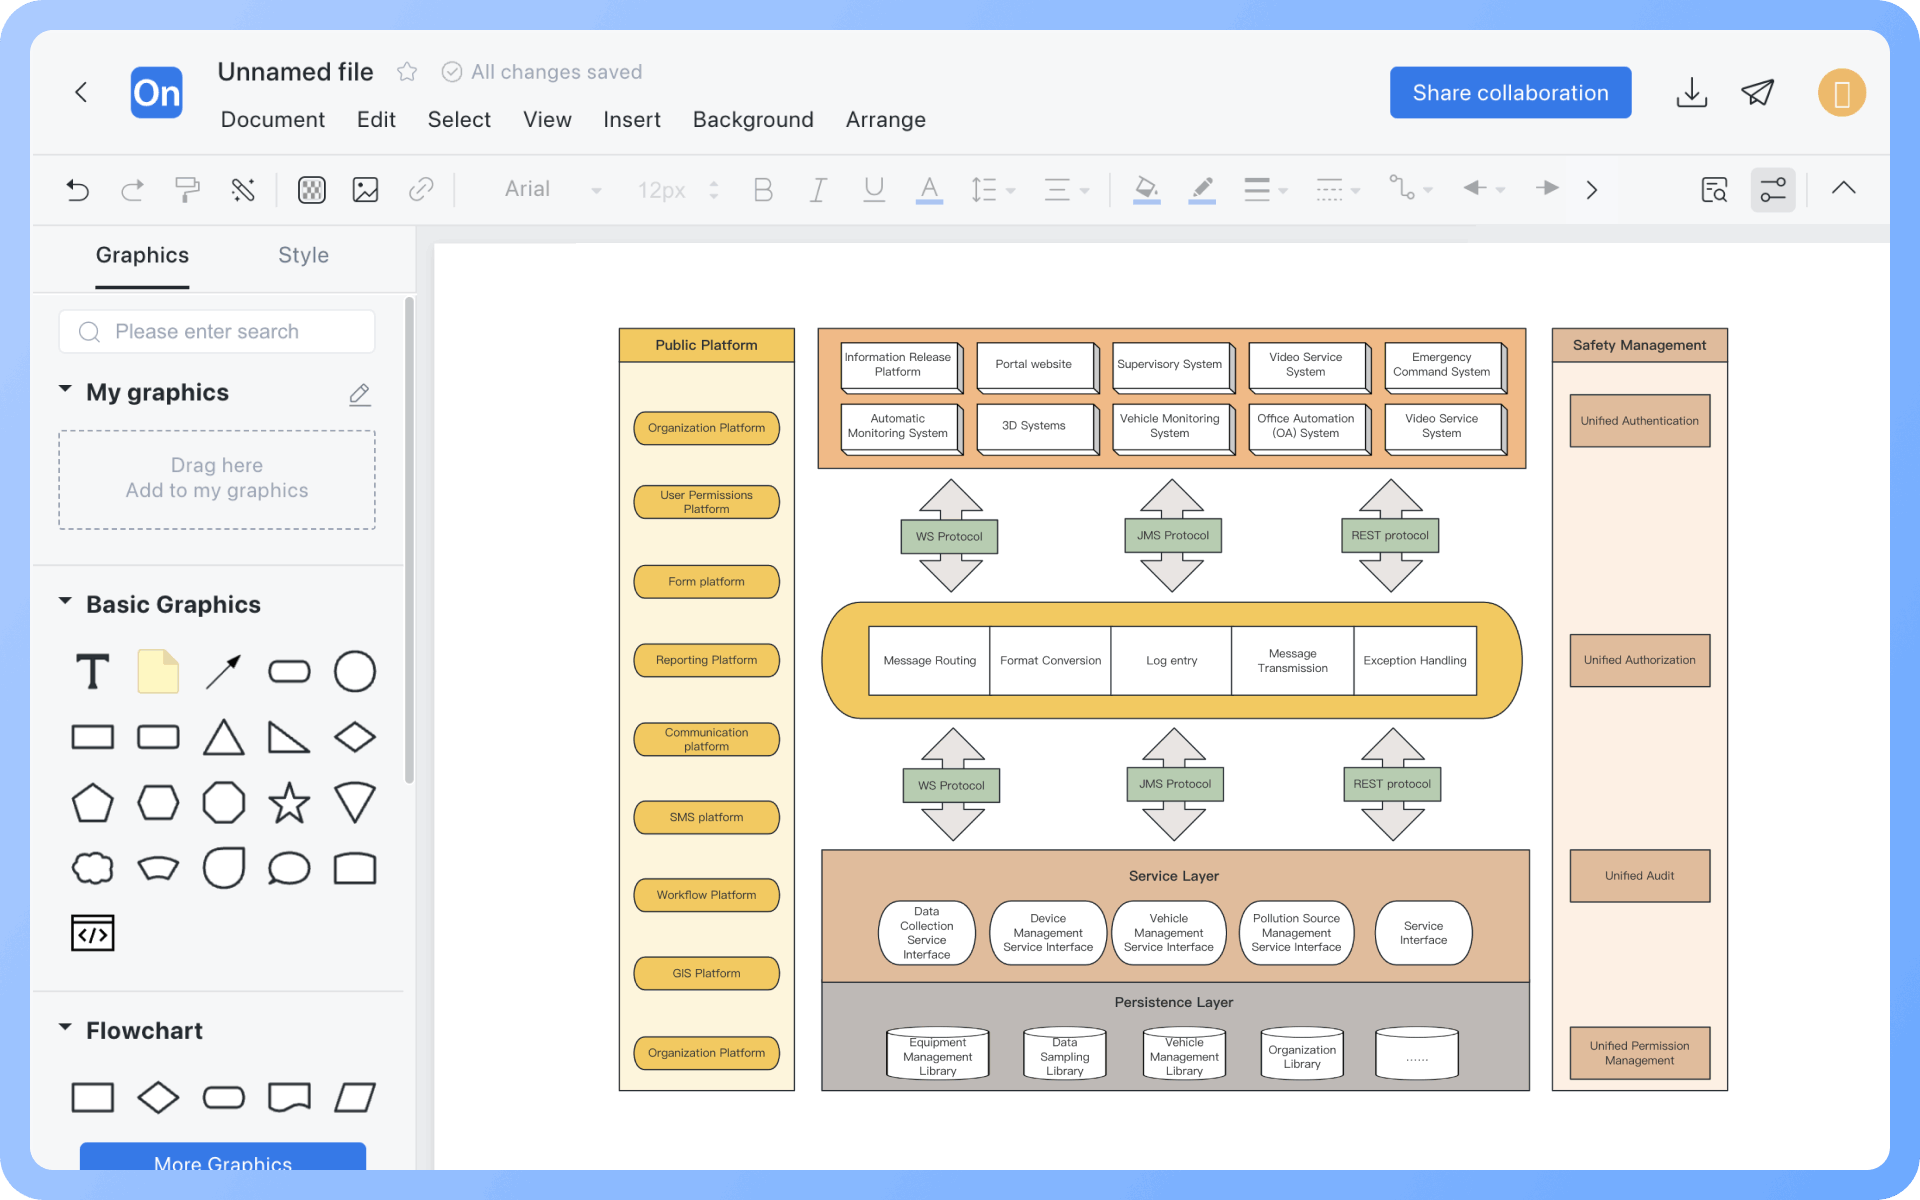Select the Basic Graphics diamond shape
1920x1200 pixels.
355,738
